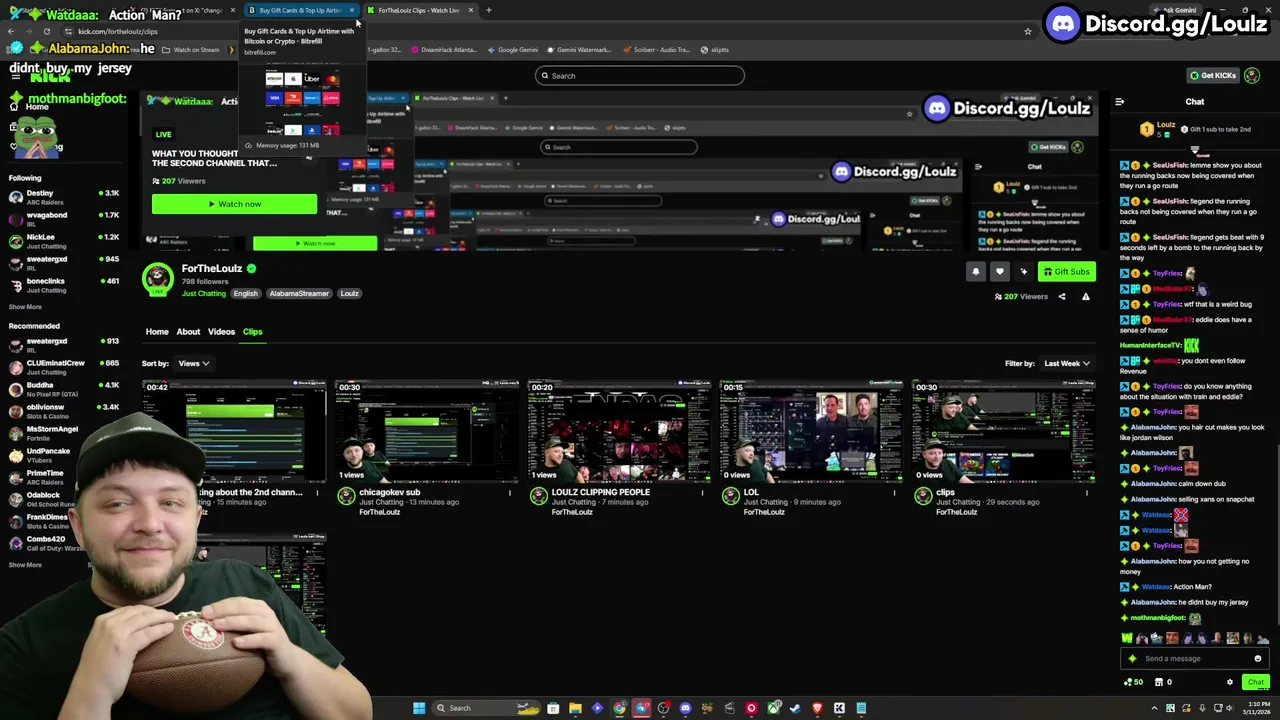Switch to ForTheLoulz Clips browser tab
The height and width of the screenshot is (720, 1280).
click(418, 10)
